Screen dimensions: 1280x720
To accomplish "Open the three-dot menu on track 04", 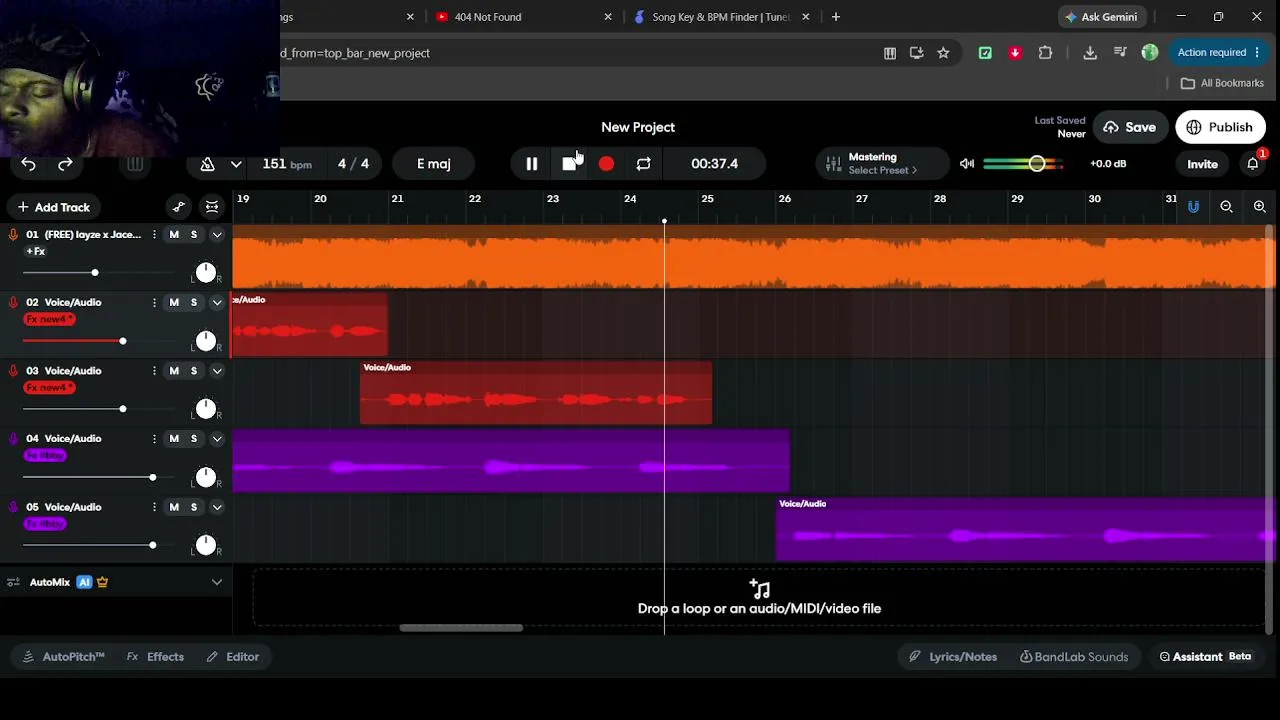I will (154, 439).
